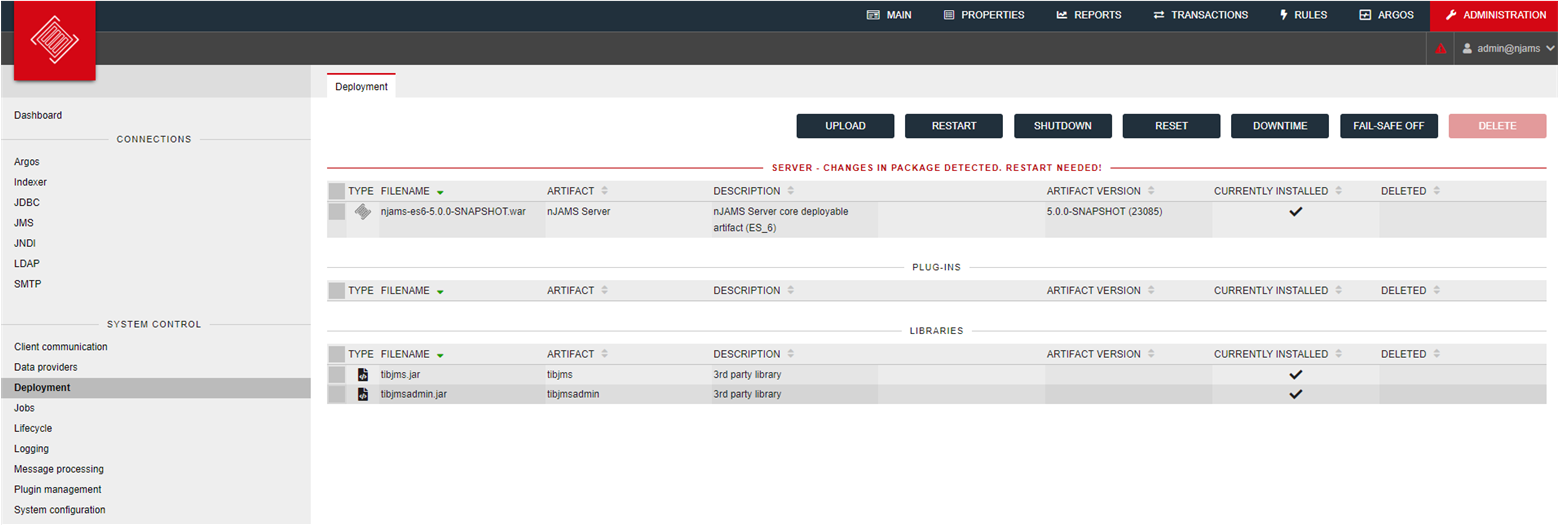The height and width of the screenshot is (526, 1559).
Task: Click the RESTART button
Action: [954, 126]
